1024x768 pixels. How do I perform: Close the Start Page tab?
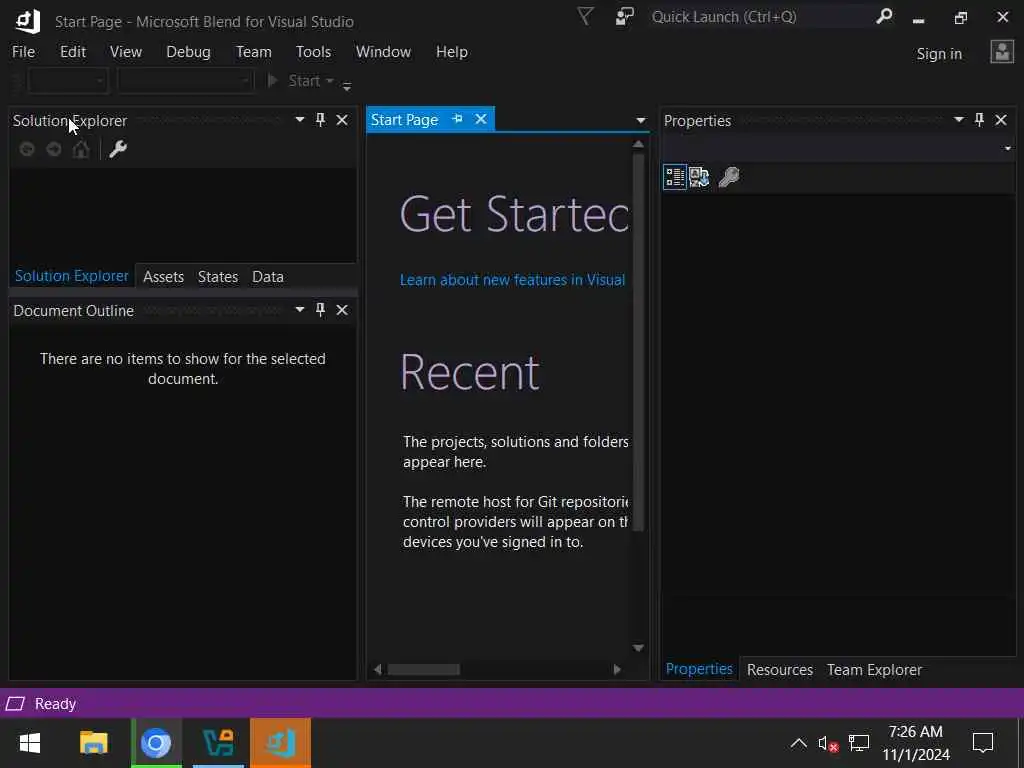click(x=481, y=120)
